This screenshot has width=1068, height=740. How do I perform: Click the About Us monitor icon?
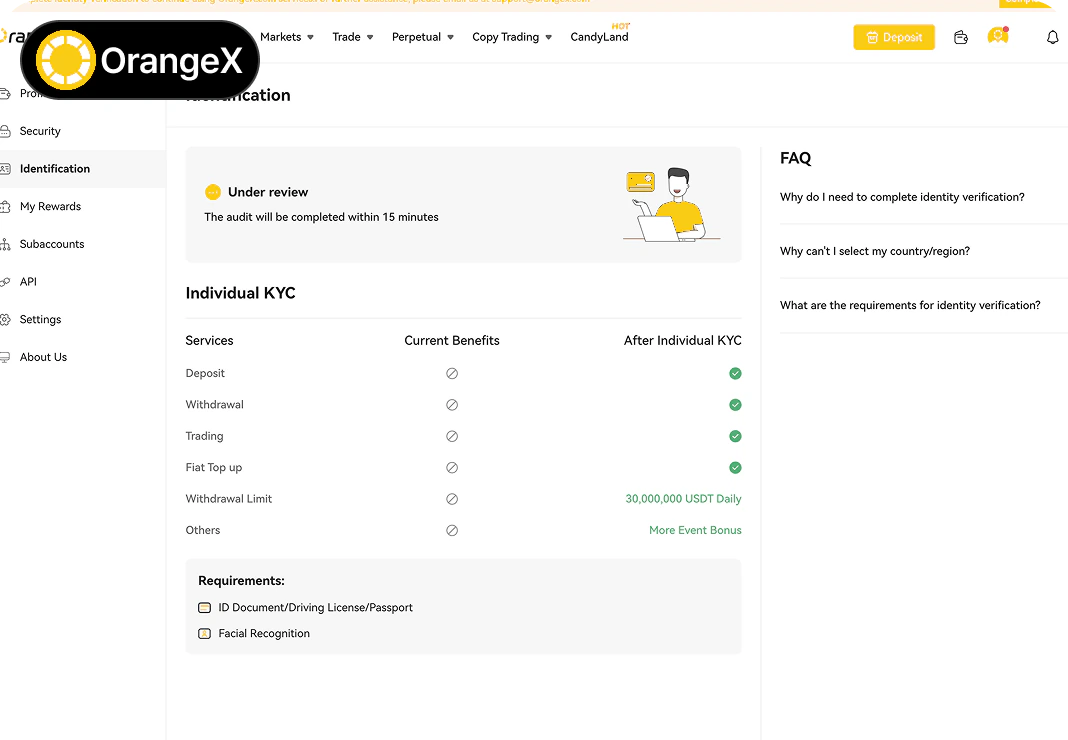(x=5, y=357)
